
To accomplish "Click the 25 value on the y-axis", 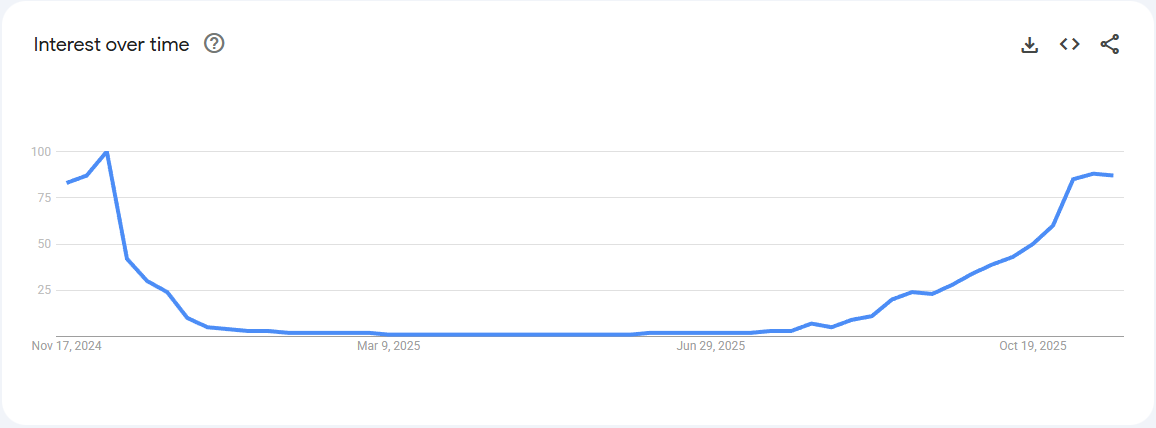I will pyautogui.click(x=43, y=290).
